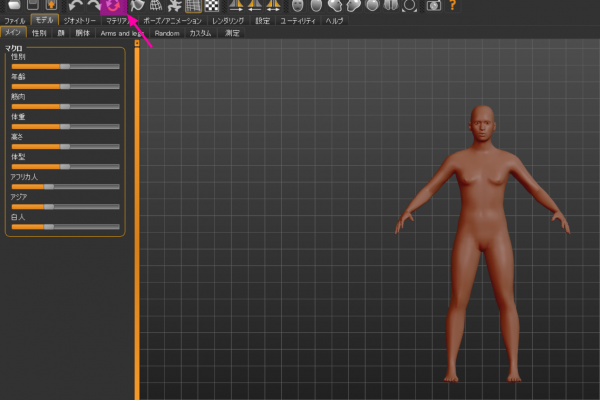Click the Export toolbar icon with orange arrow
Viewport: 600px width, 400px height.
tap(51, 5)
